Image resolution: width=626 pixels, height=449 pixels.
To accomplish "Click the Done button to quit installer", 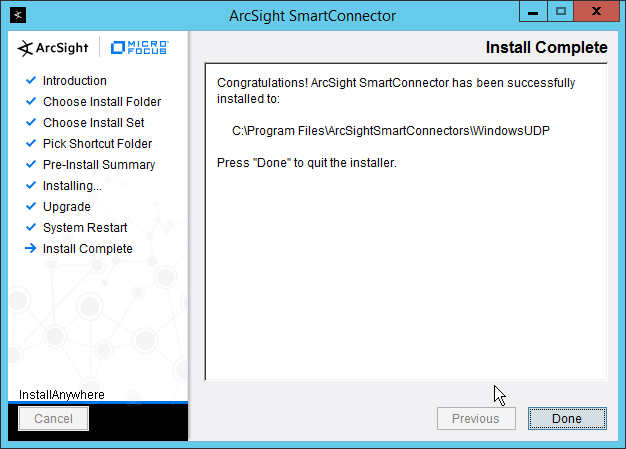I will click(x=566, y=419).
